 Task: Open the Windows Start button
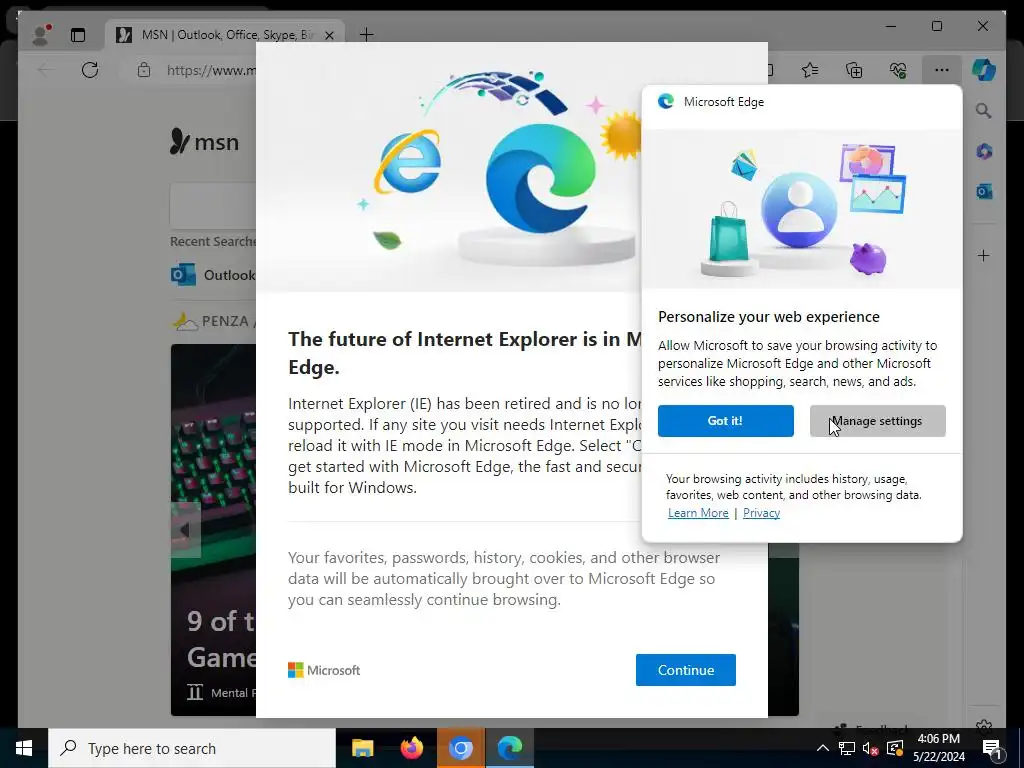click(24, 748)
